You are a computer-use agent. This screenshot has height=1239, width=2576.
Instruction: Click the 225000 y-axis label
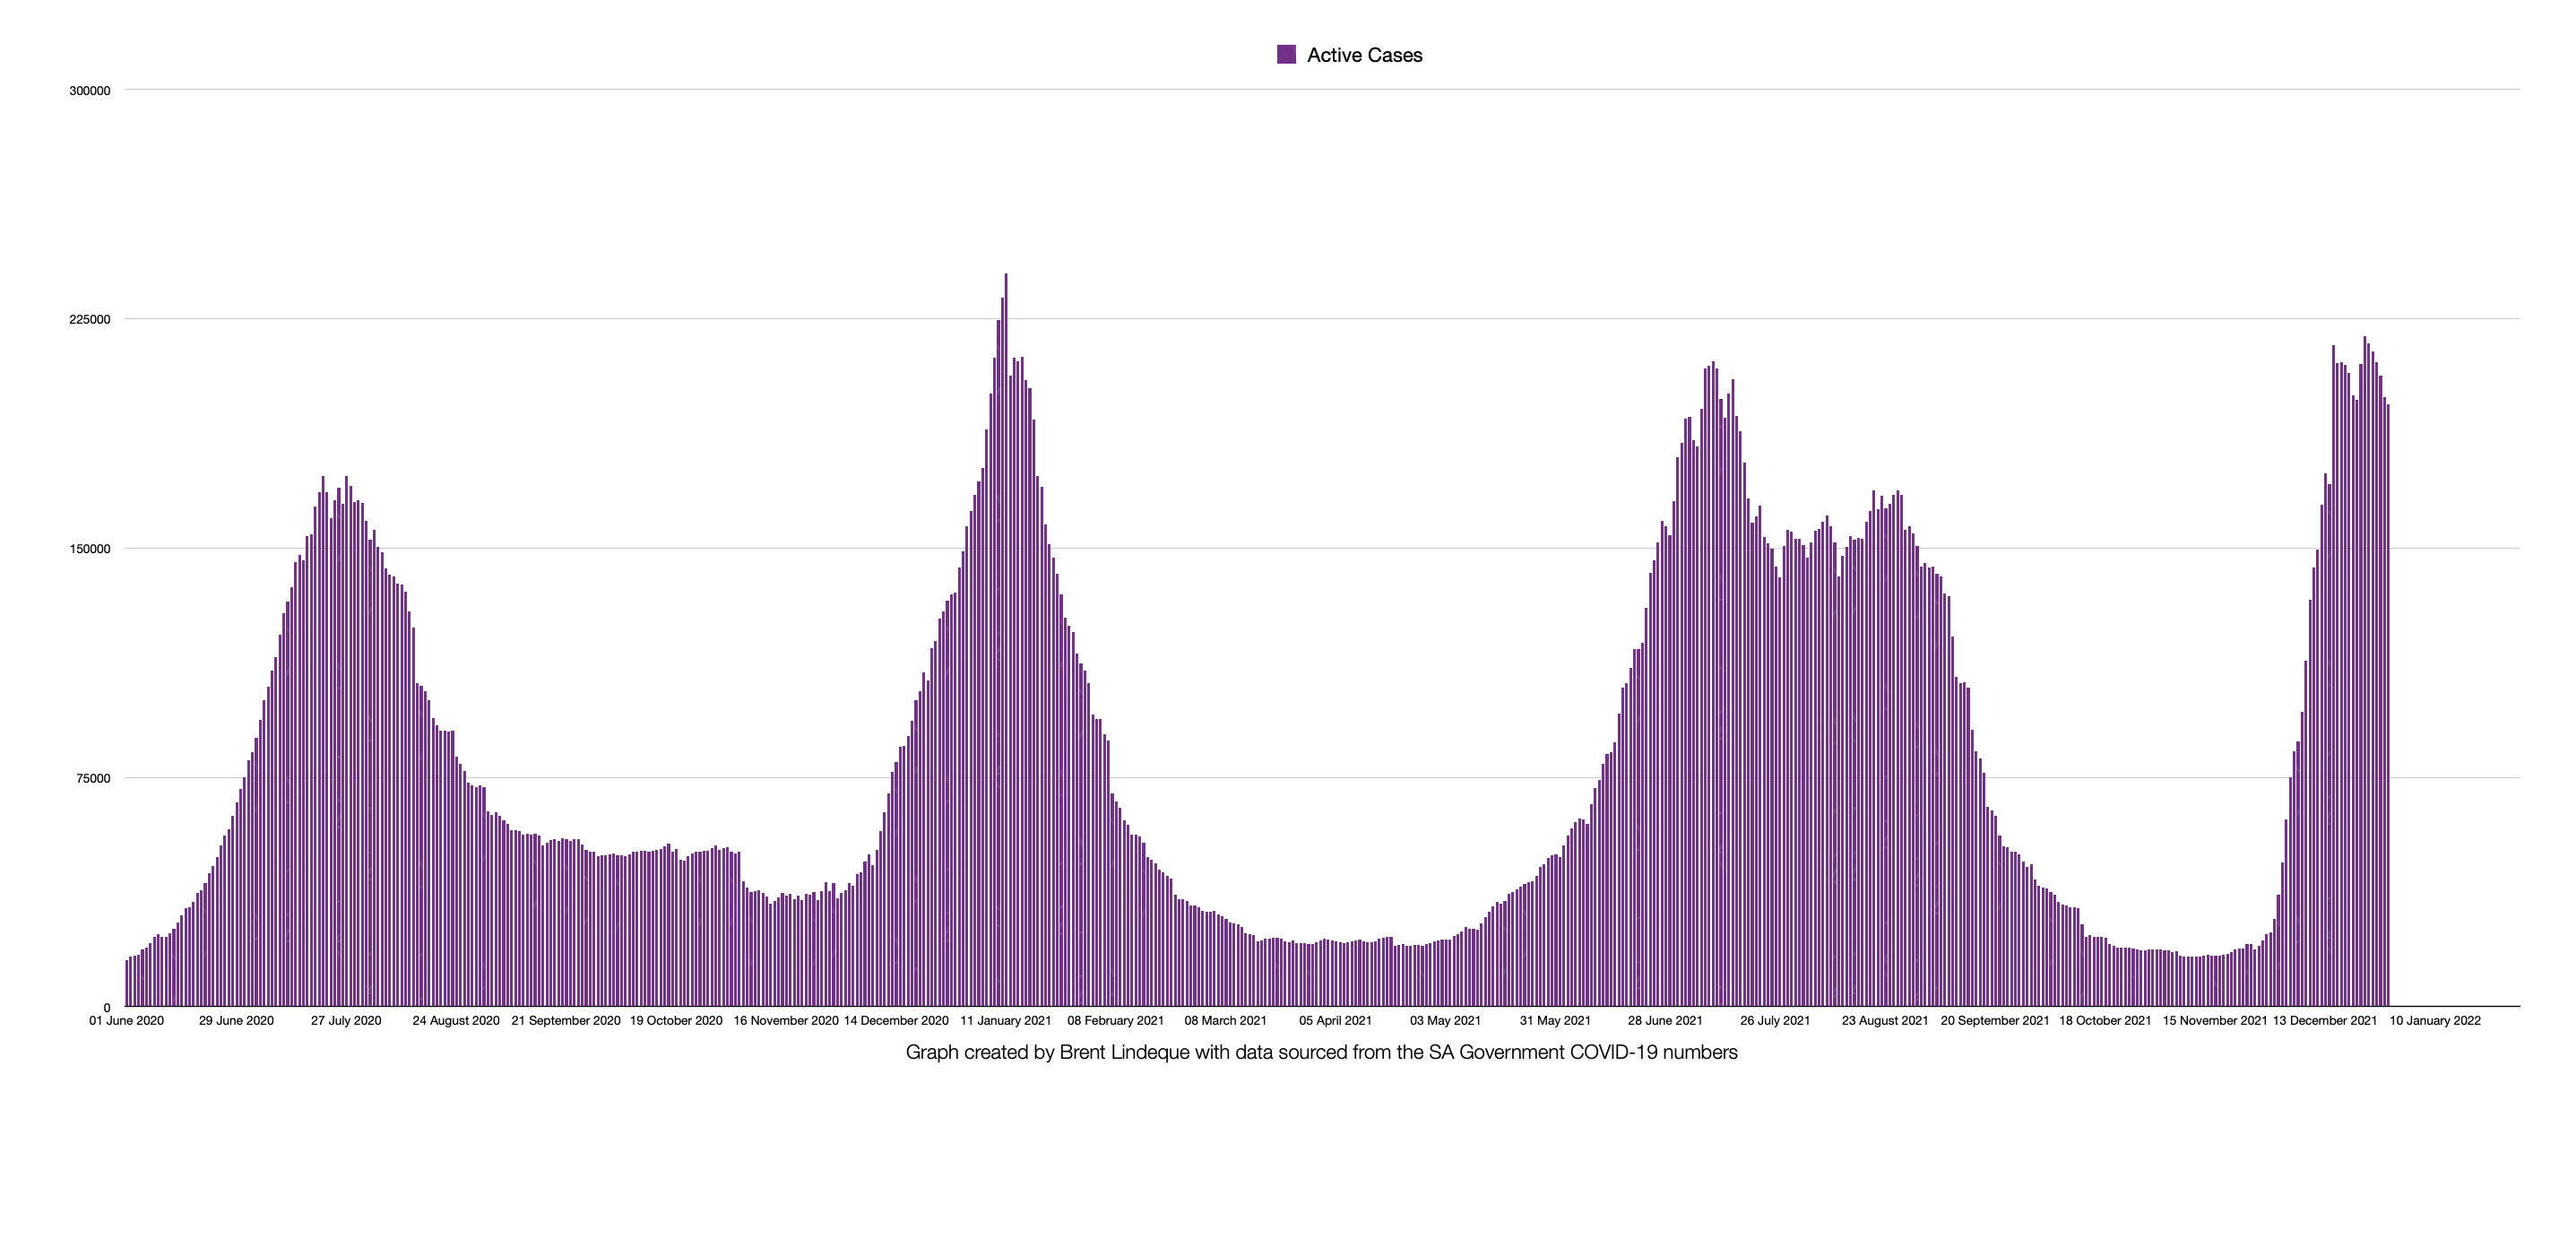tap(89, 320)
